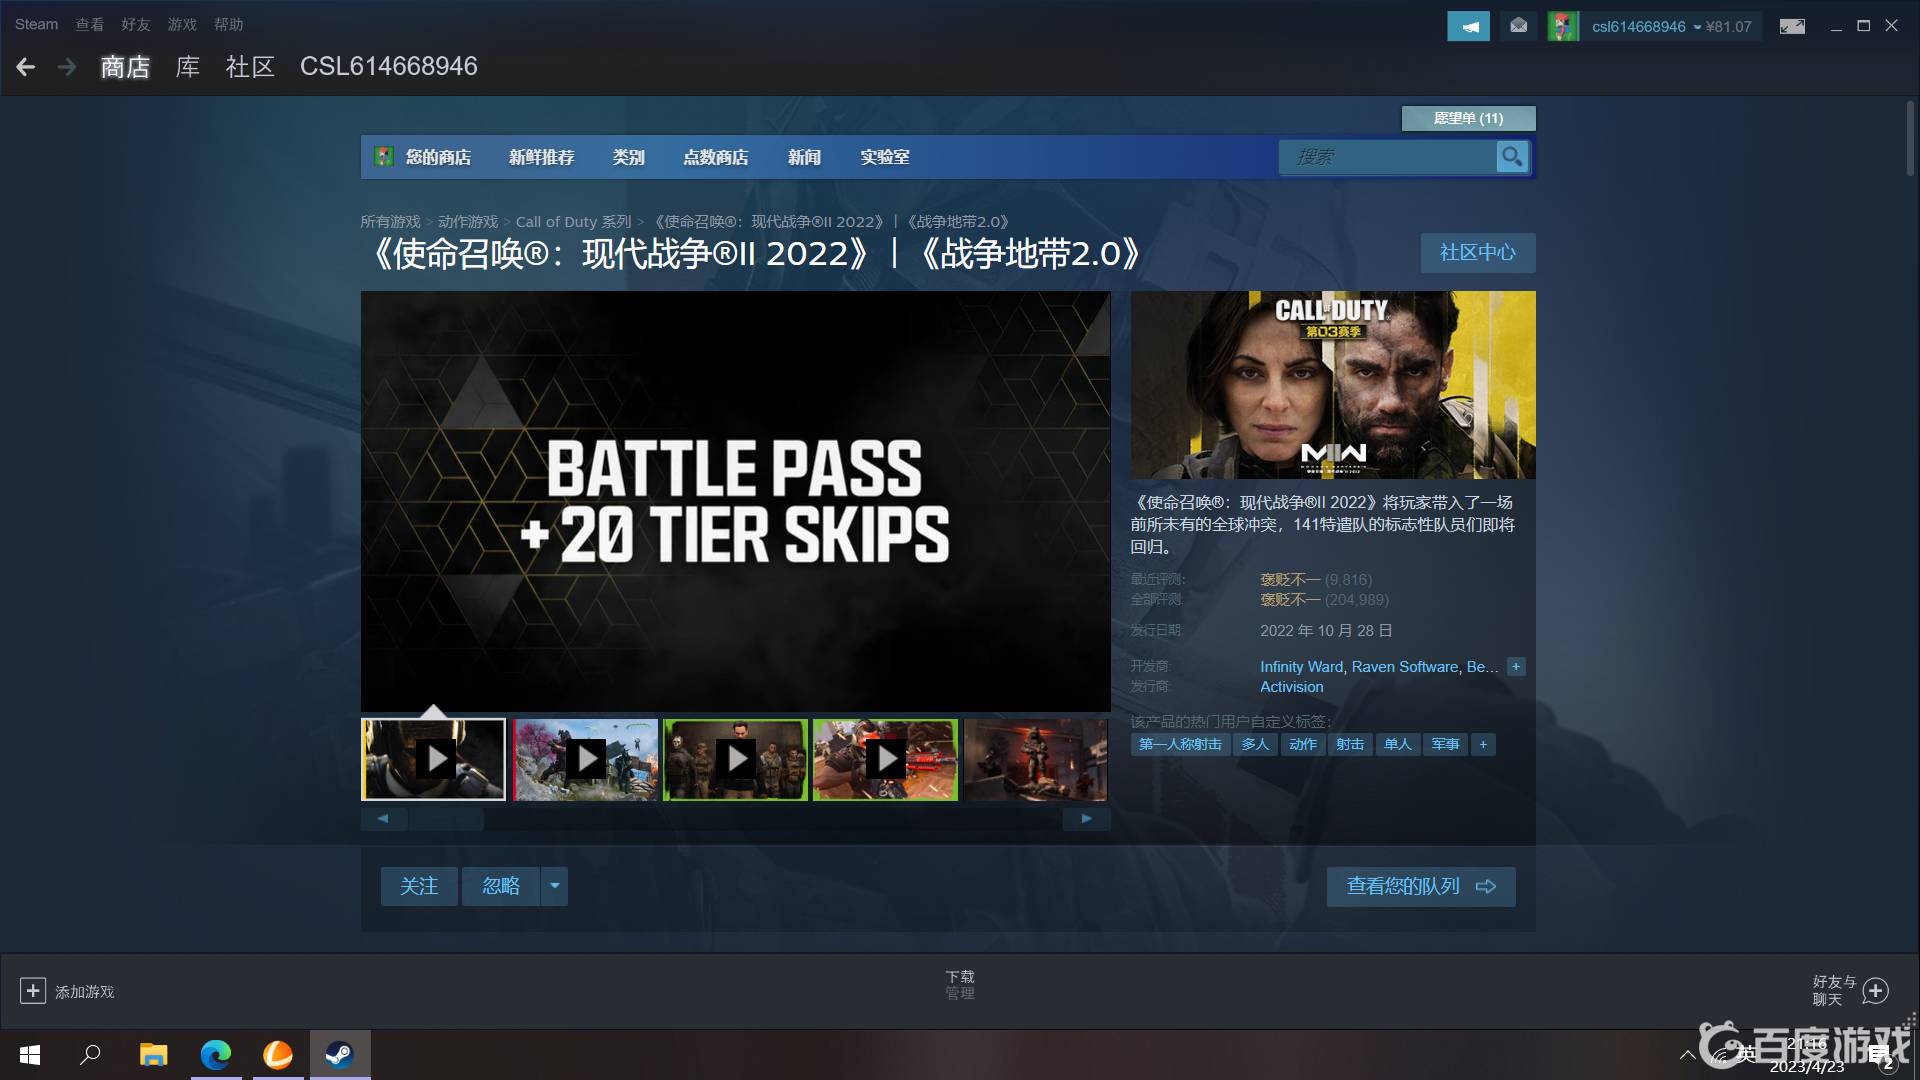This screenshot has height=1080, width=1920.
Task: Click 动作游戏 breadcrumb link
Action: point(468,222)
